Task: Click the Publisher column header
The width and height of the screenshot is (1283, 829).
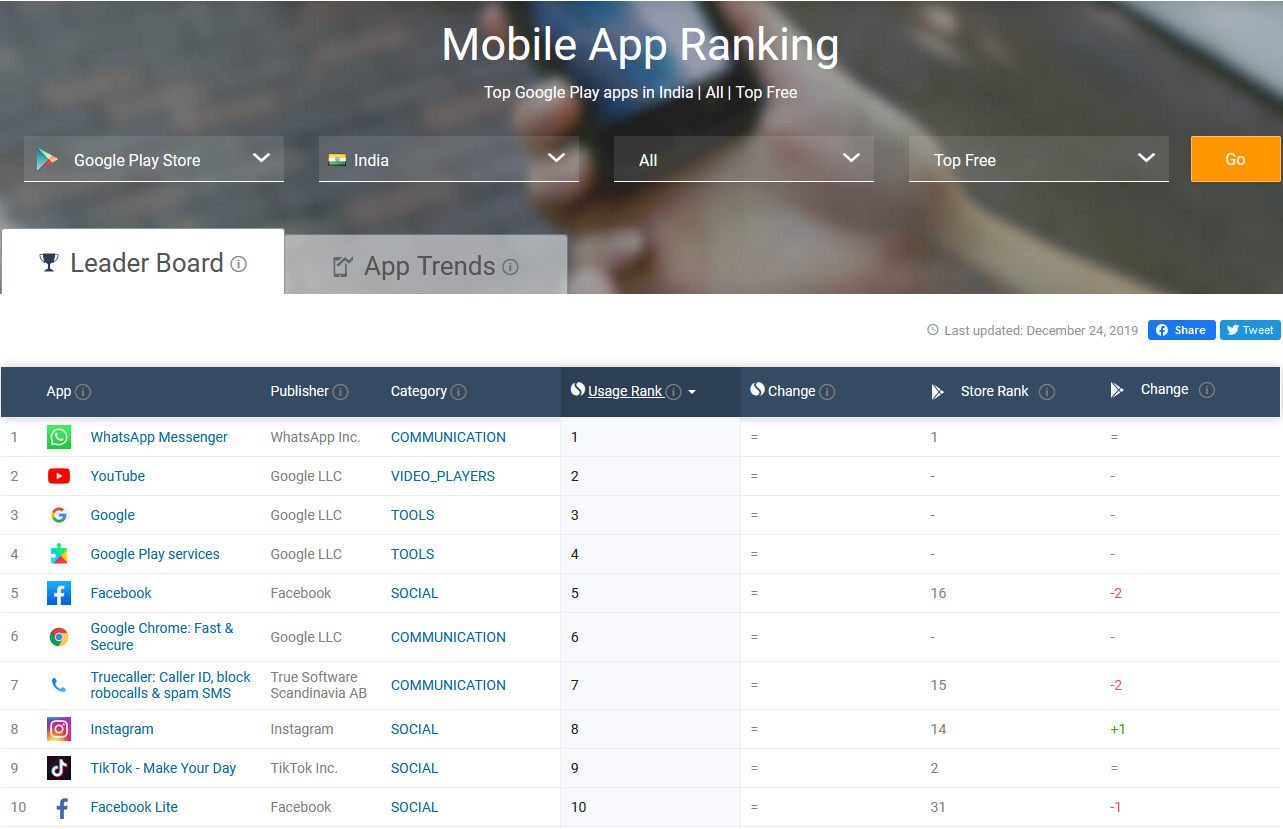Action: [300, 391]
